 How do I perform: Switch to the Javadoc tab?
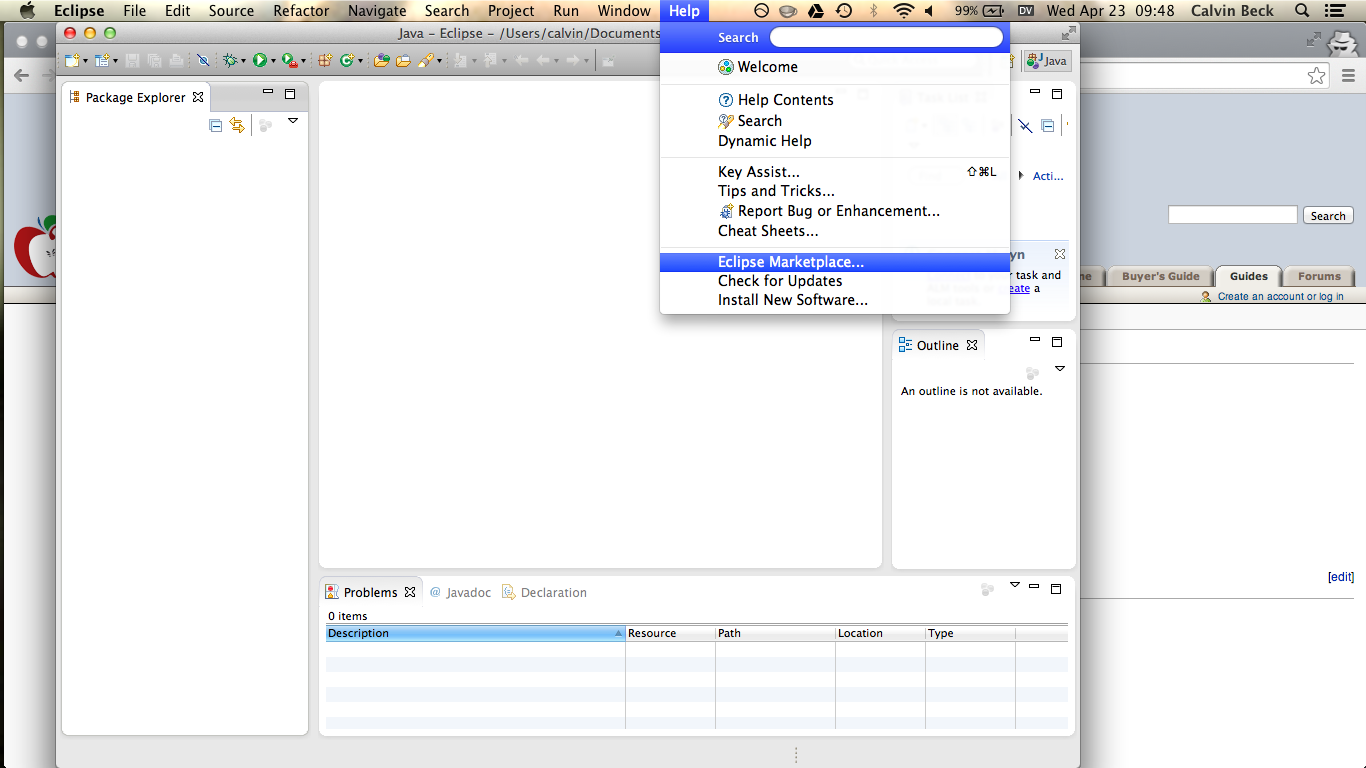(x=461, y=592)
